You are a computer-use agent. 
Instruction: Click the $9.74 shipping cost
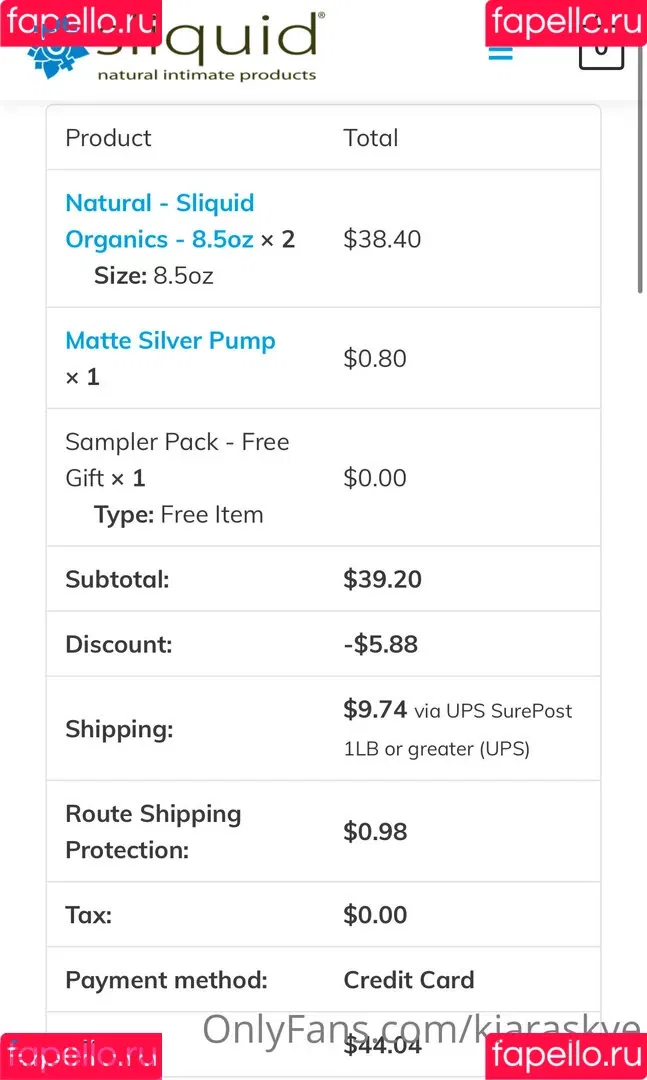pos(375,709)
